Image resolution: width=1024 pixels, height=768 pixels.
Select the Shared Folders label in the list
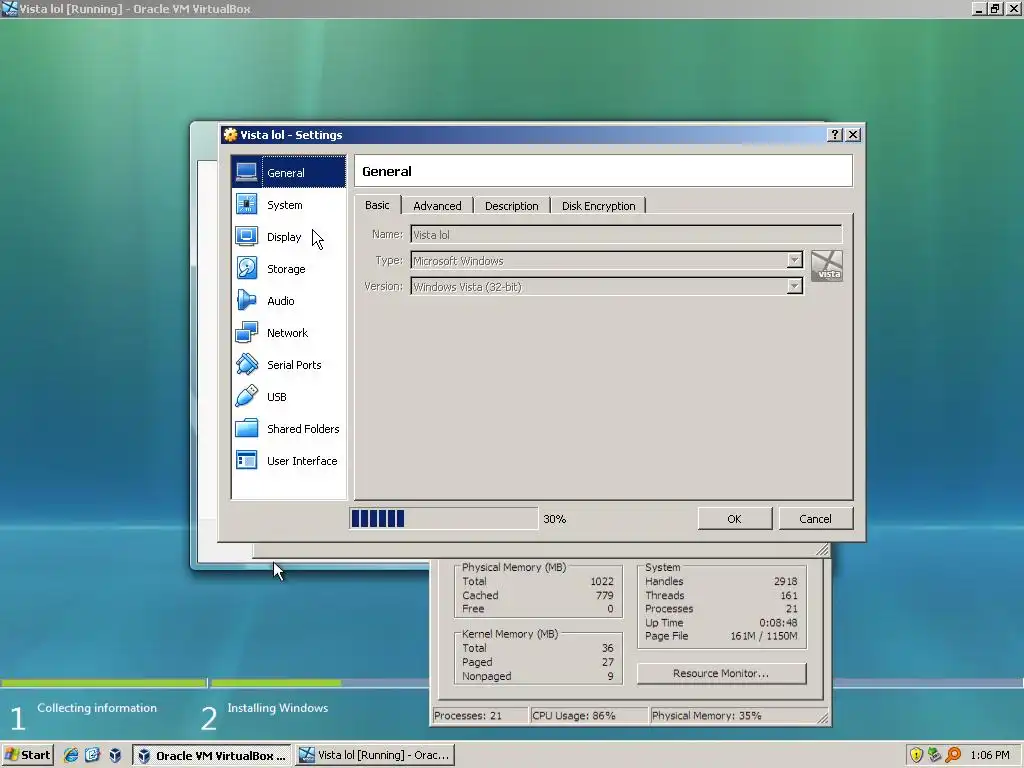303,429
